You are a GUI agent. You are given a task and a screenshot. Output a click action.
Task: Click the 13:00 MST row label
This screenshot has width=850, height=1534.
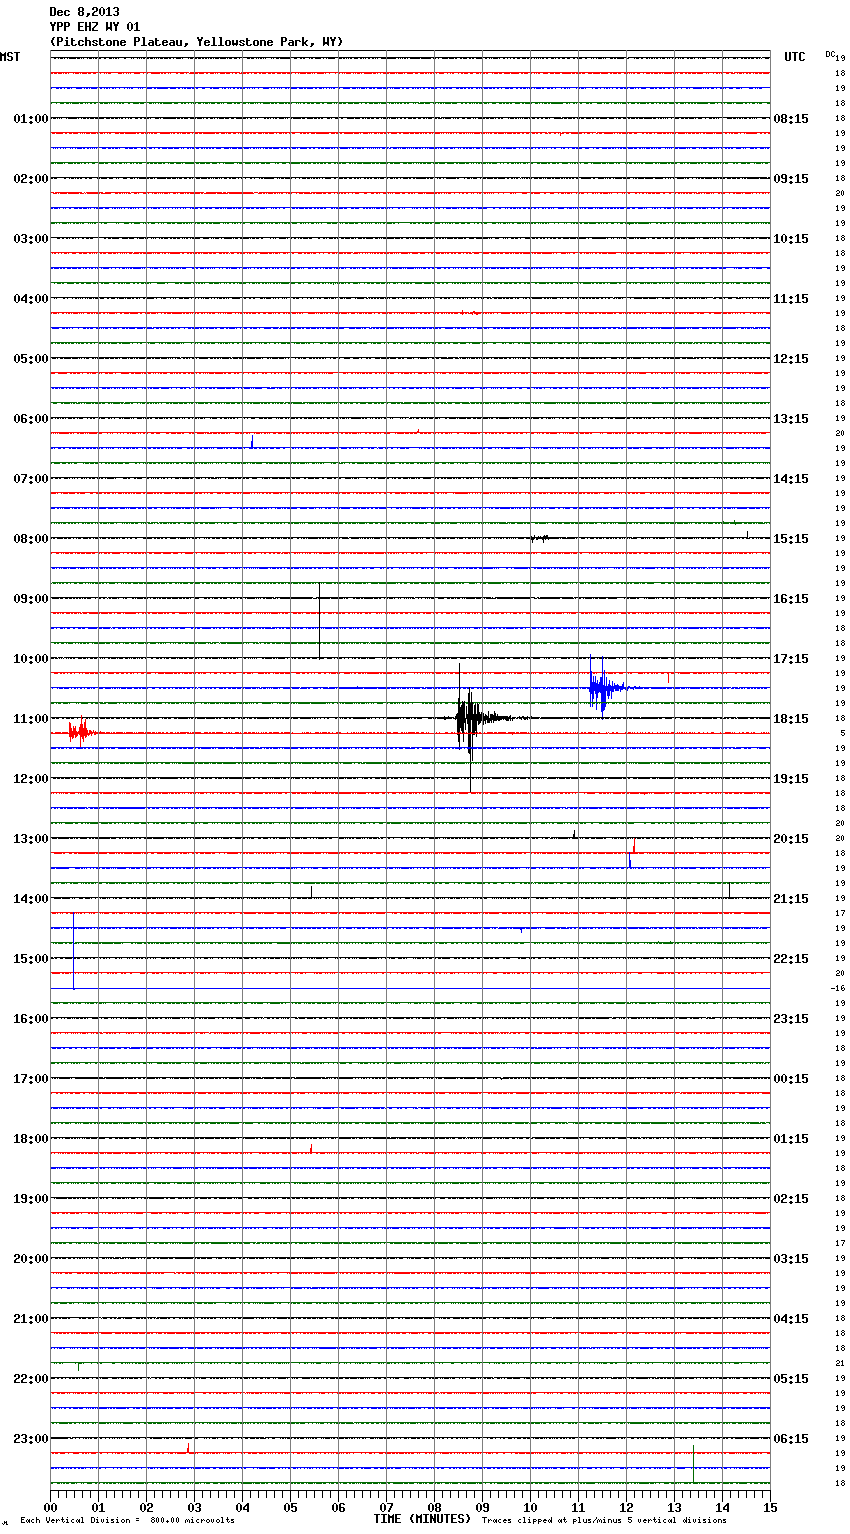[31, 839]
